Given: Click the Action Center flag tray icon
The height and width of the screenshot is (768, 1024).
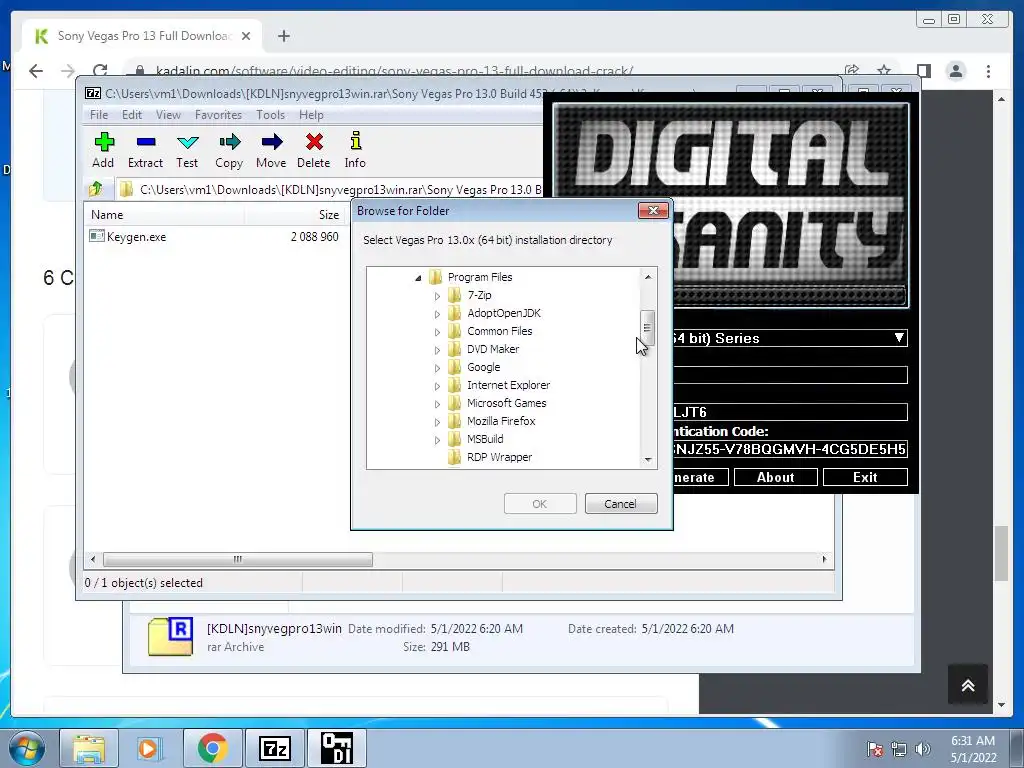Looking at the screenshot, I should (874, 749).
